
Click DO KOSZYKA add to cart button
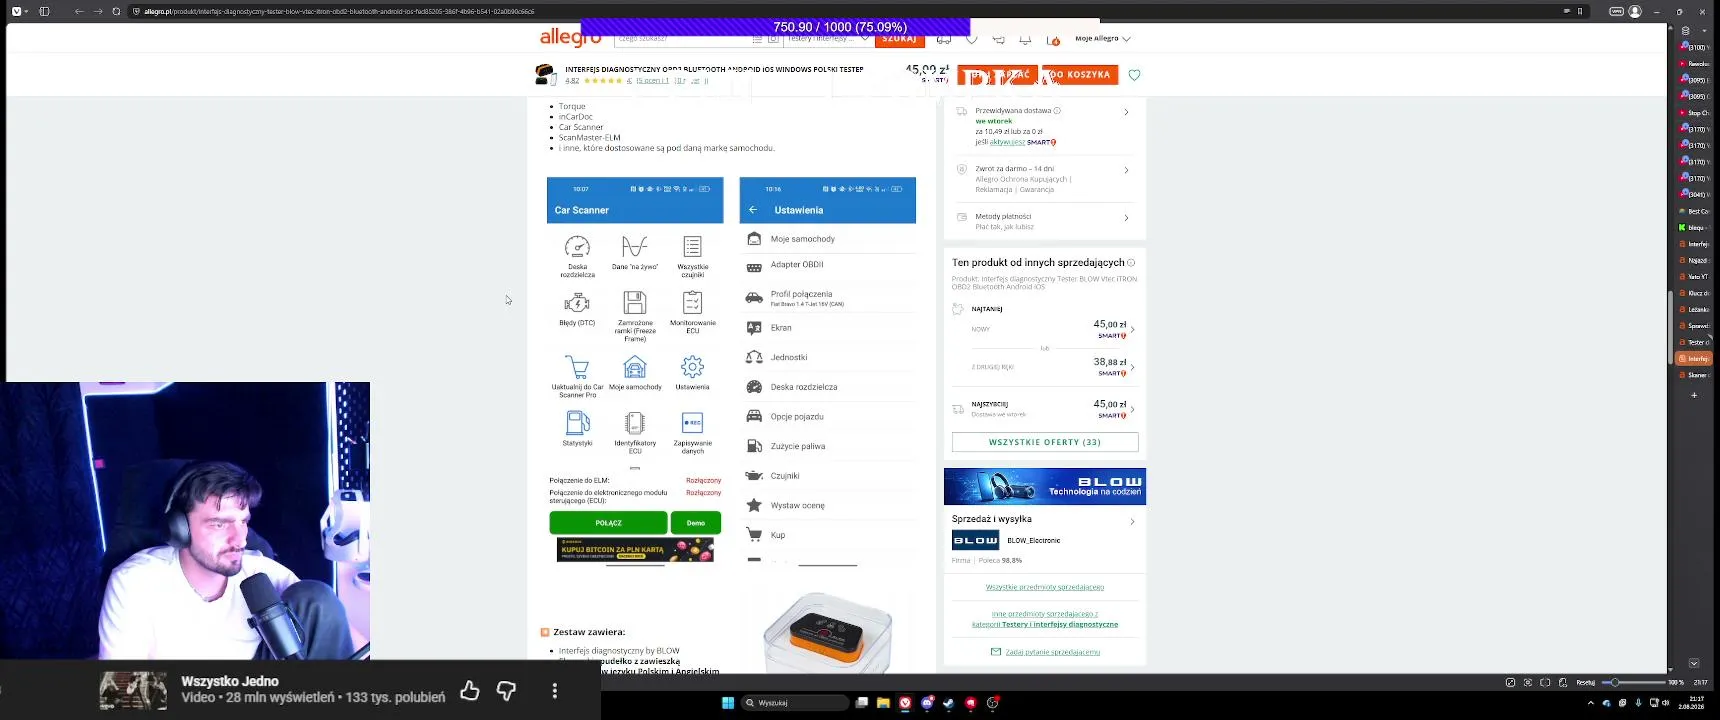click(x=1080, y=75)
